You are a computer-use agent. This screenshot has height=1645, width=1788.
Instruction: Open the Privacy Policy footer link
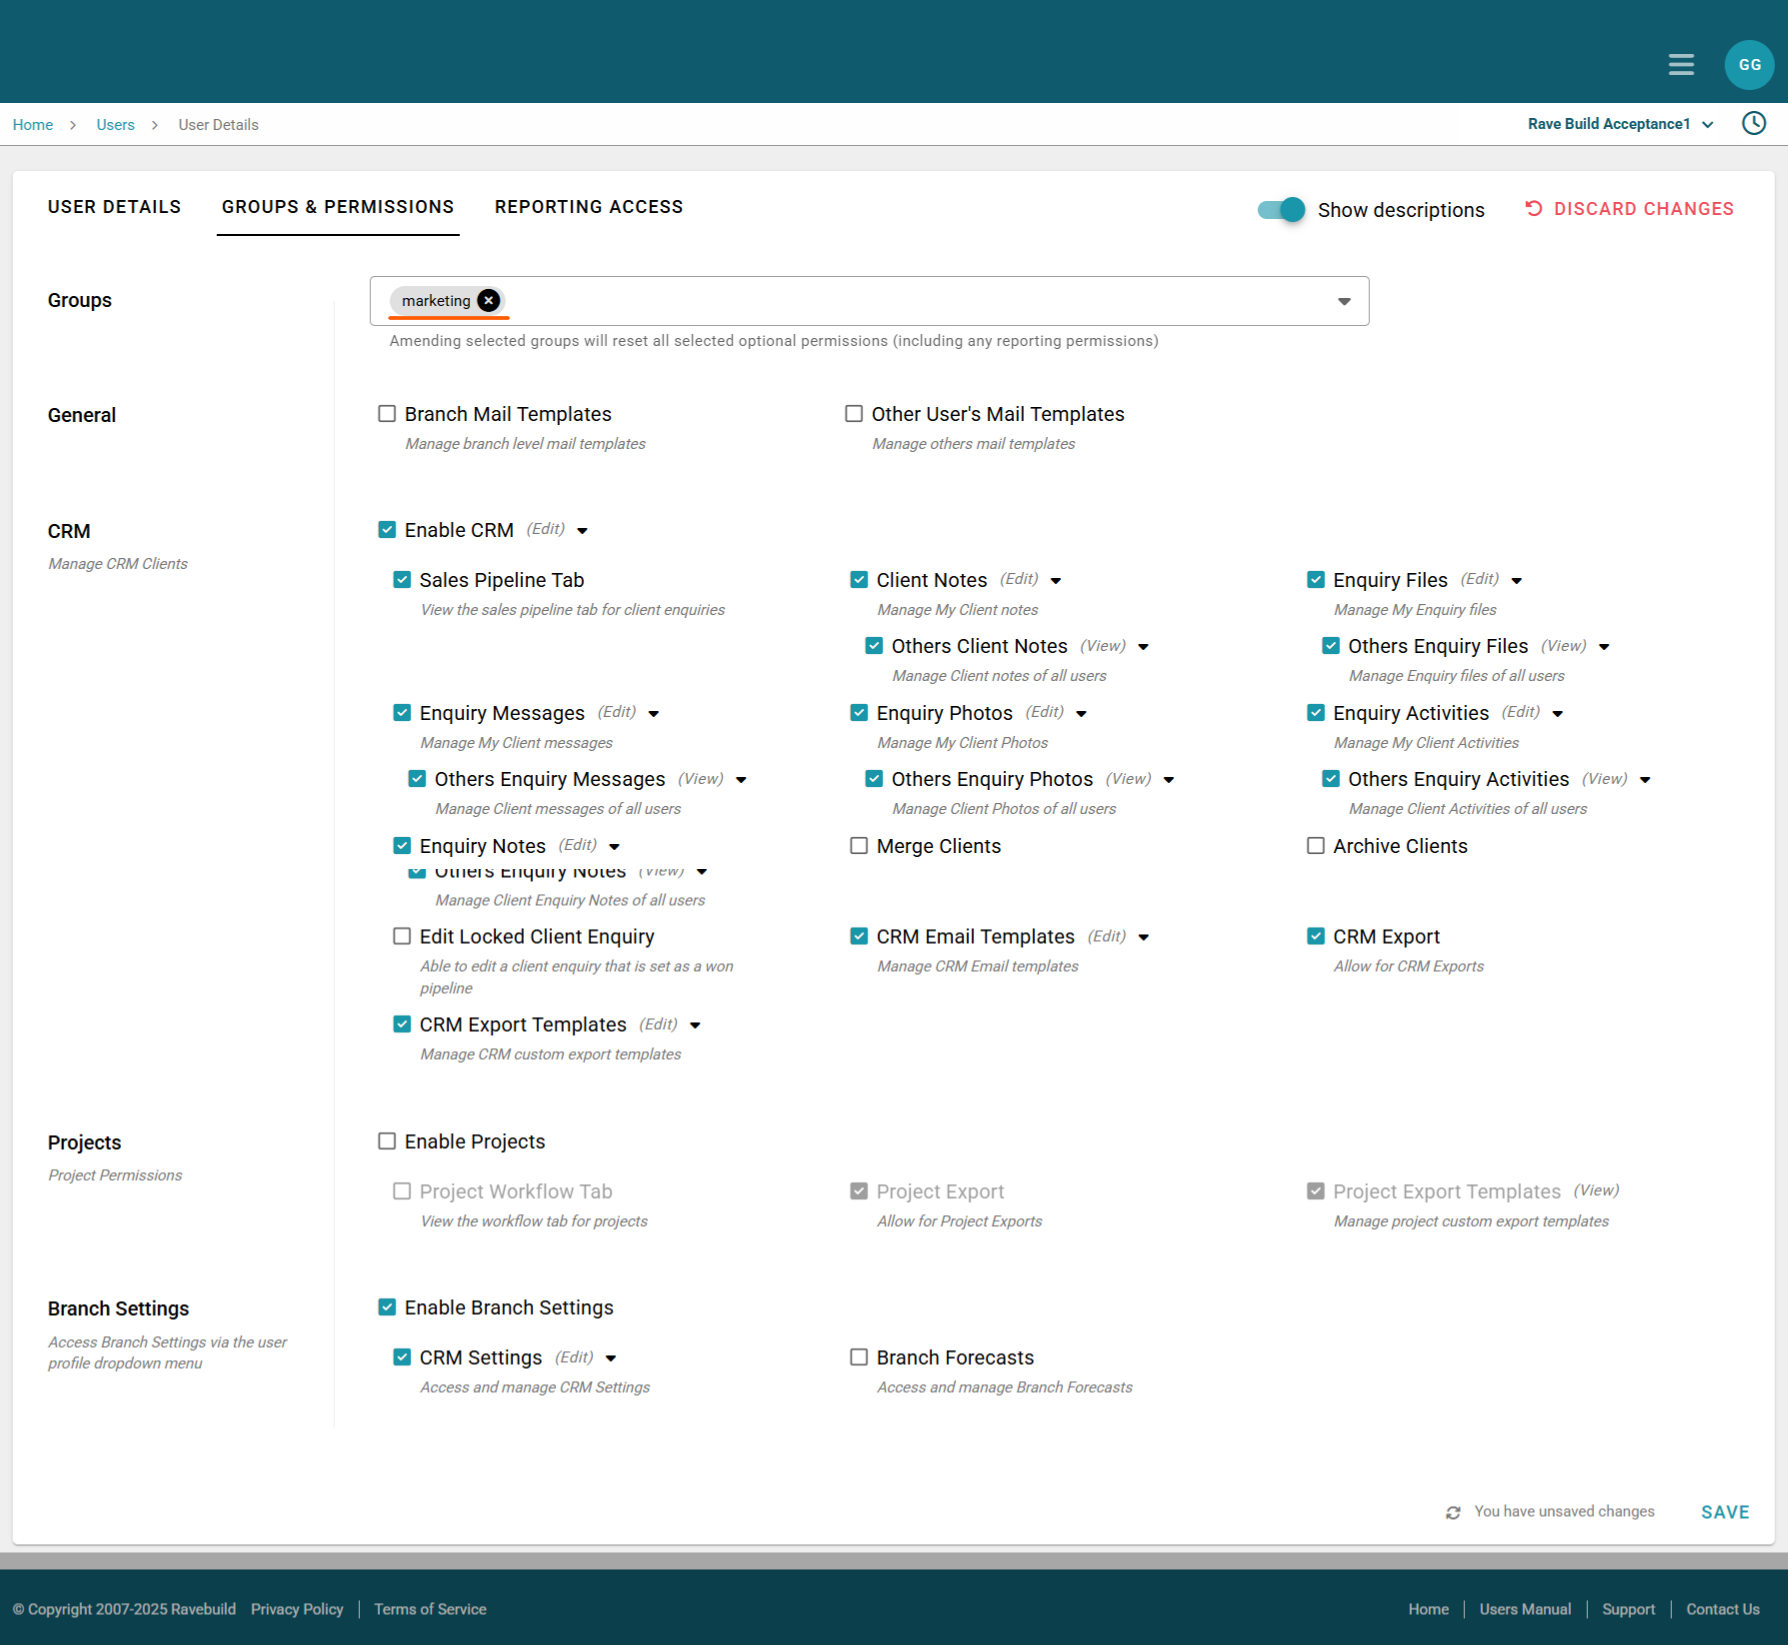[297, 1609]
